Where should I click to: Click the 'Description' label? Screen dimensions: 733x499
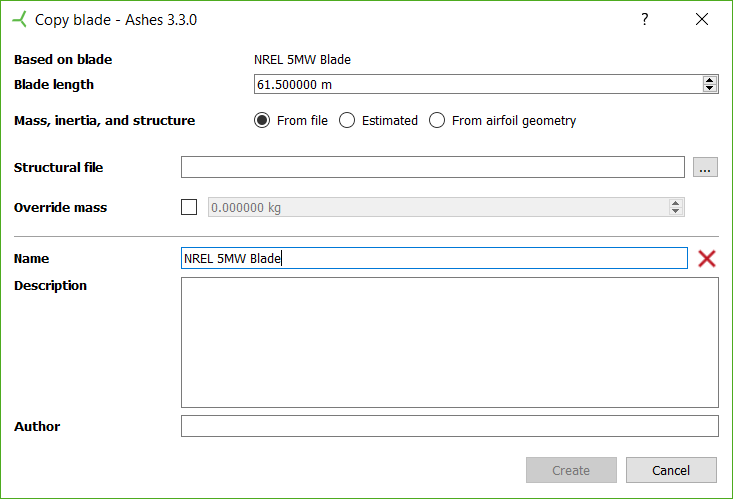point(50,285)
